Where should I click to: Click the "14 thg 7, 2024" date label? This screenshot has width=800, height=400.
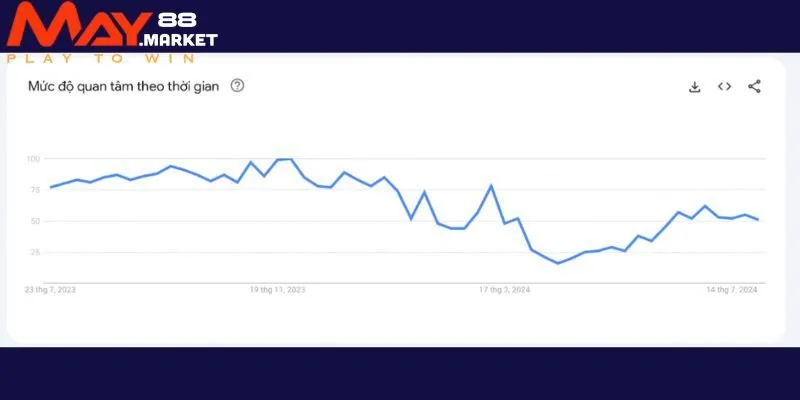(x=731, y=290)
